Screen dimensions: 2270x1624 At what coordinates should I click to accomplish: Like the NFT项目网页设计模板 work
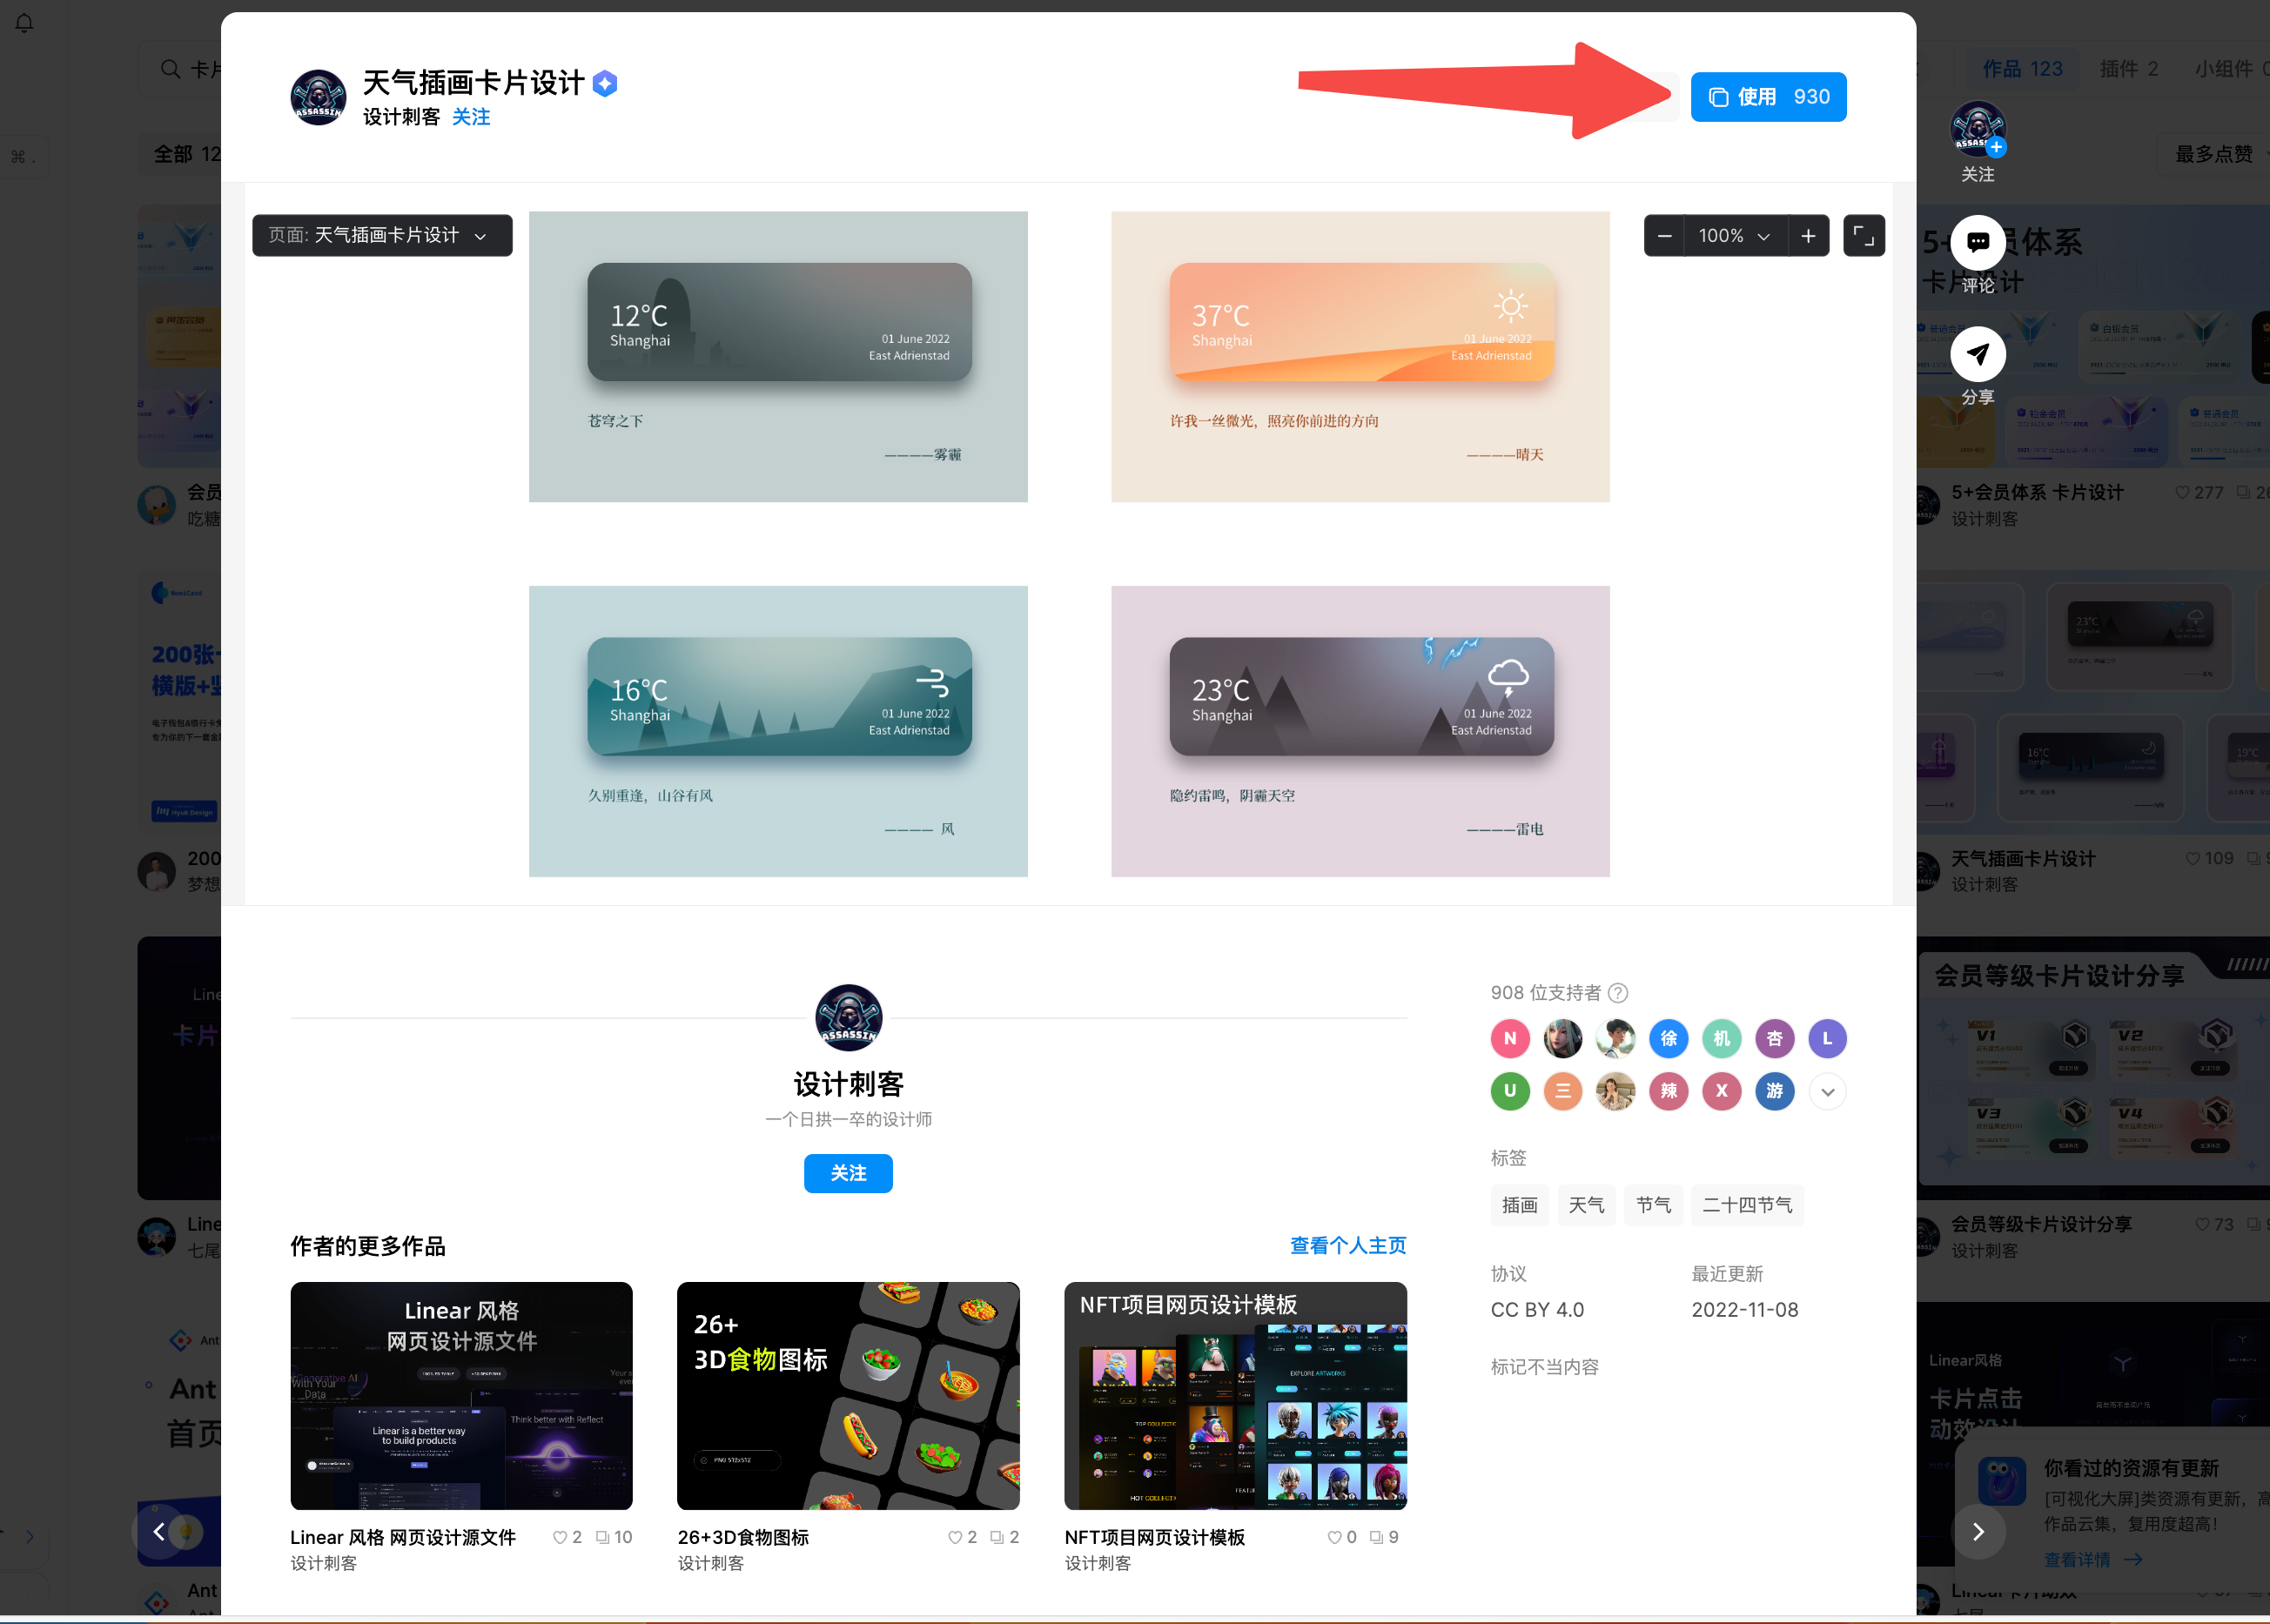pos(1334,1537)
